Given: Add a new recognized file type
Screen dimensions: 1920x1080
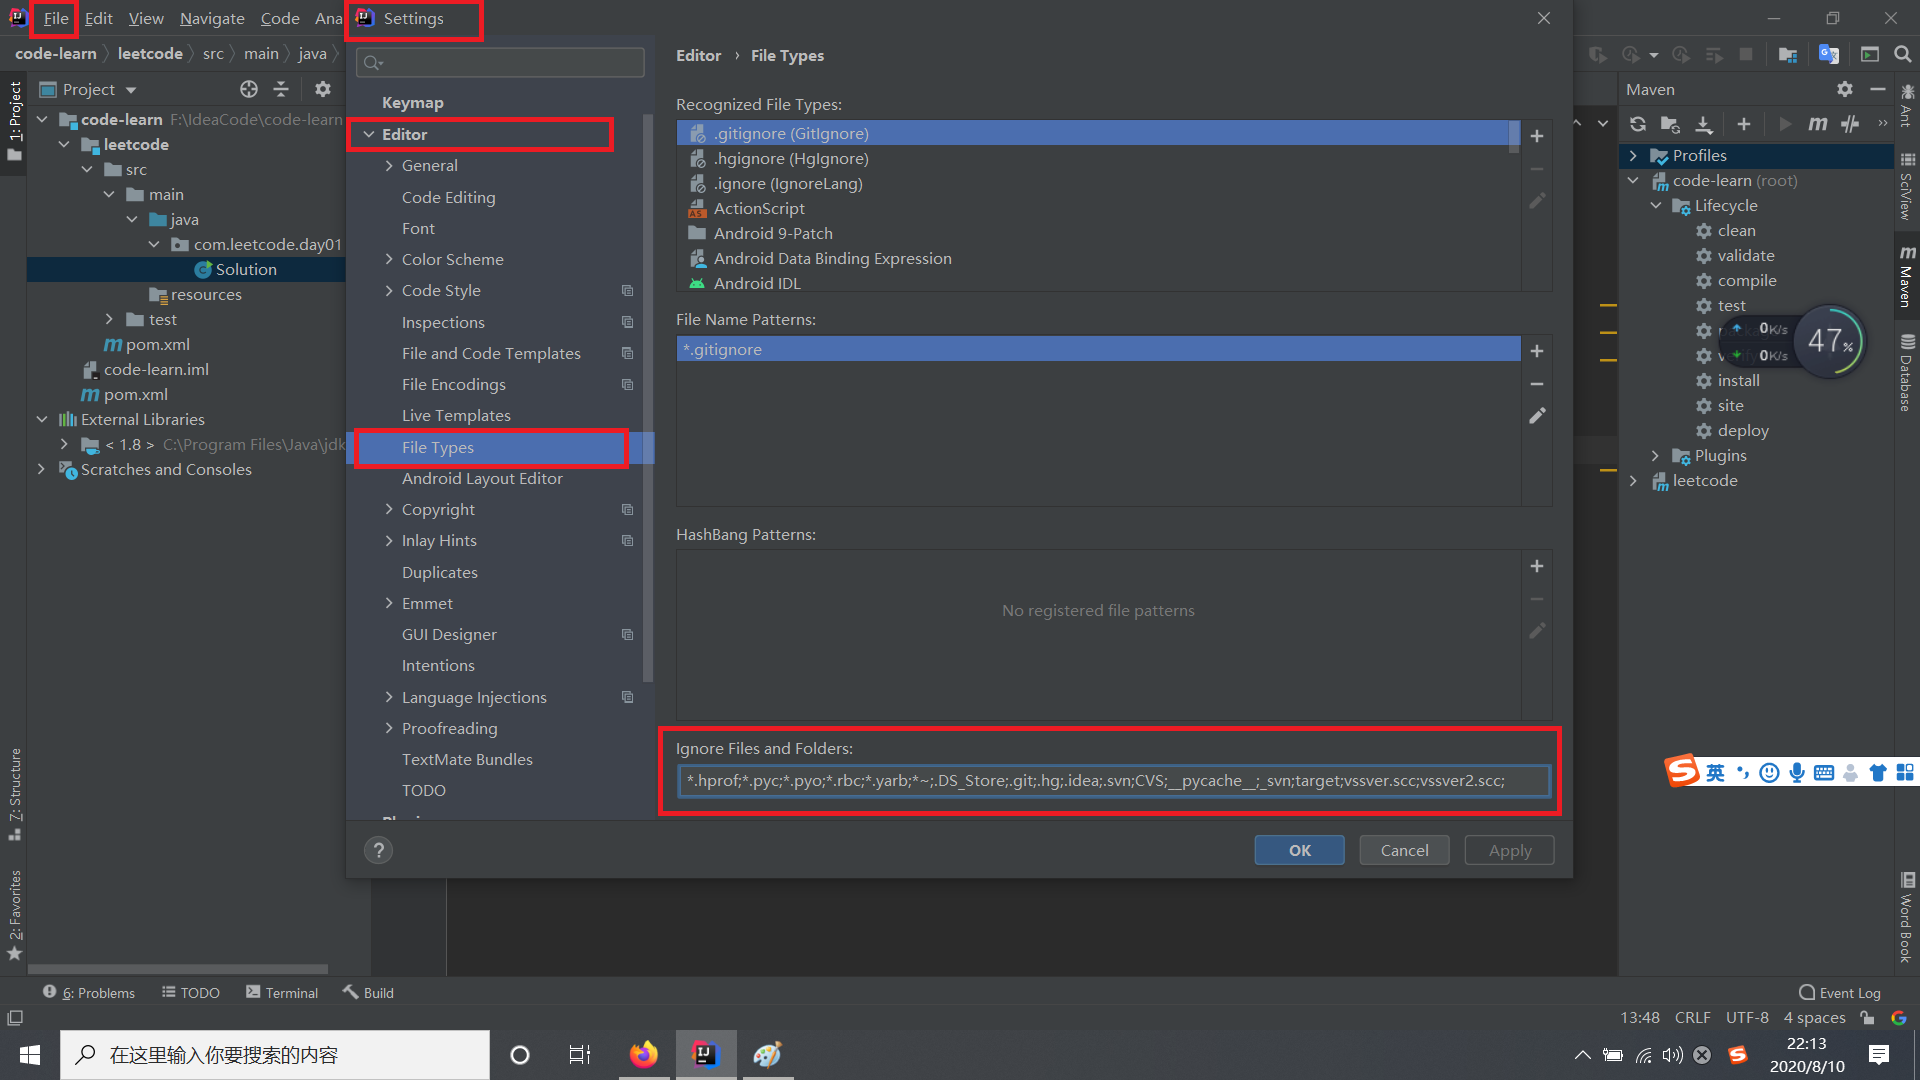Looking at the screenshot, I should [x=1537, y=136].
